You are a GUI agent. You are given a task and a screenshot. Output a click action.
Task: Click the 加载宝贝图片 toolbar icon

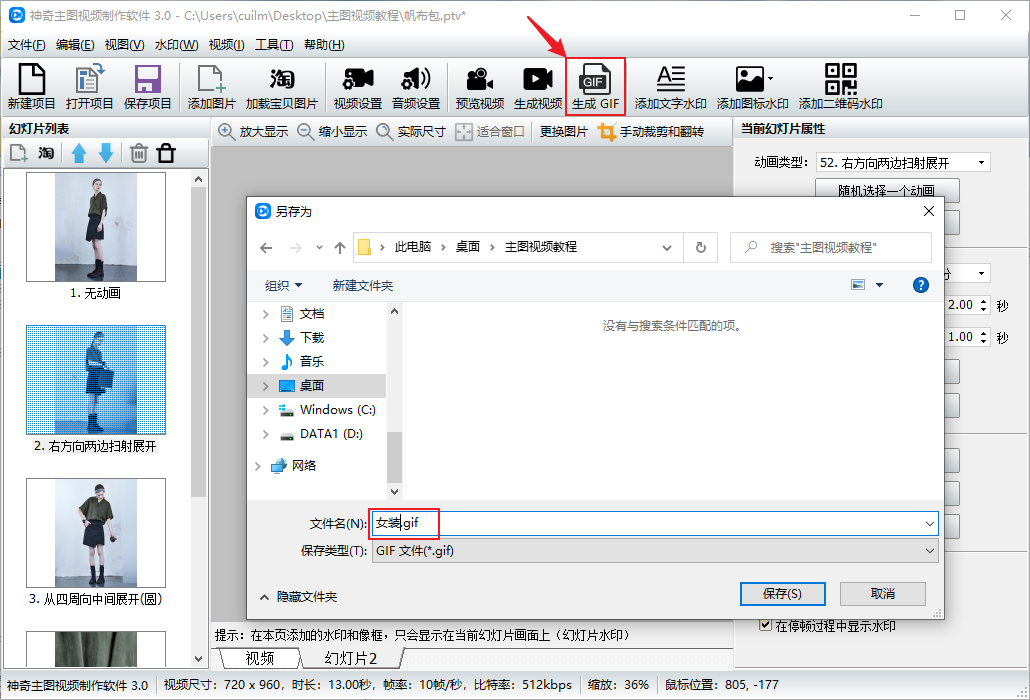pyautogui.click(x=282, y=86)
